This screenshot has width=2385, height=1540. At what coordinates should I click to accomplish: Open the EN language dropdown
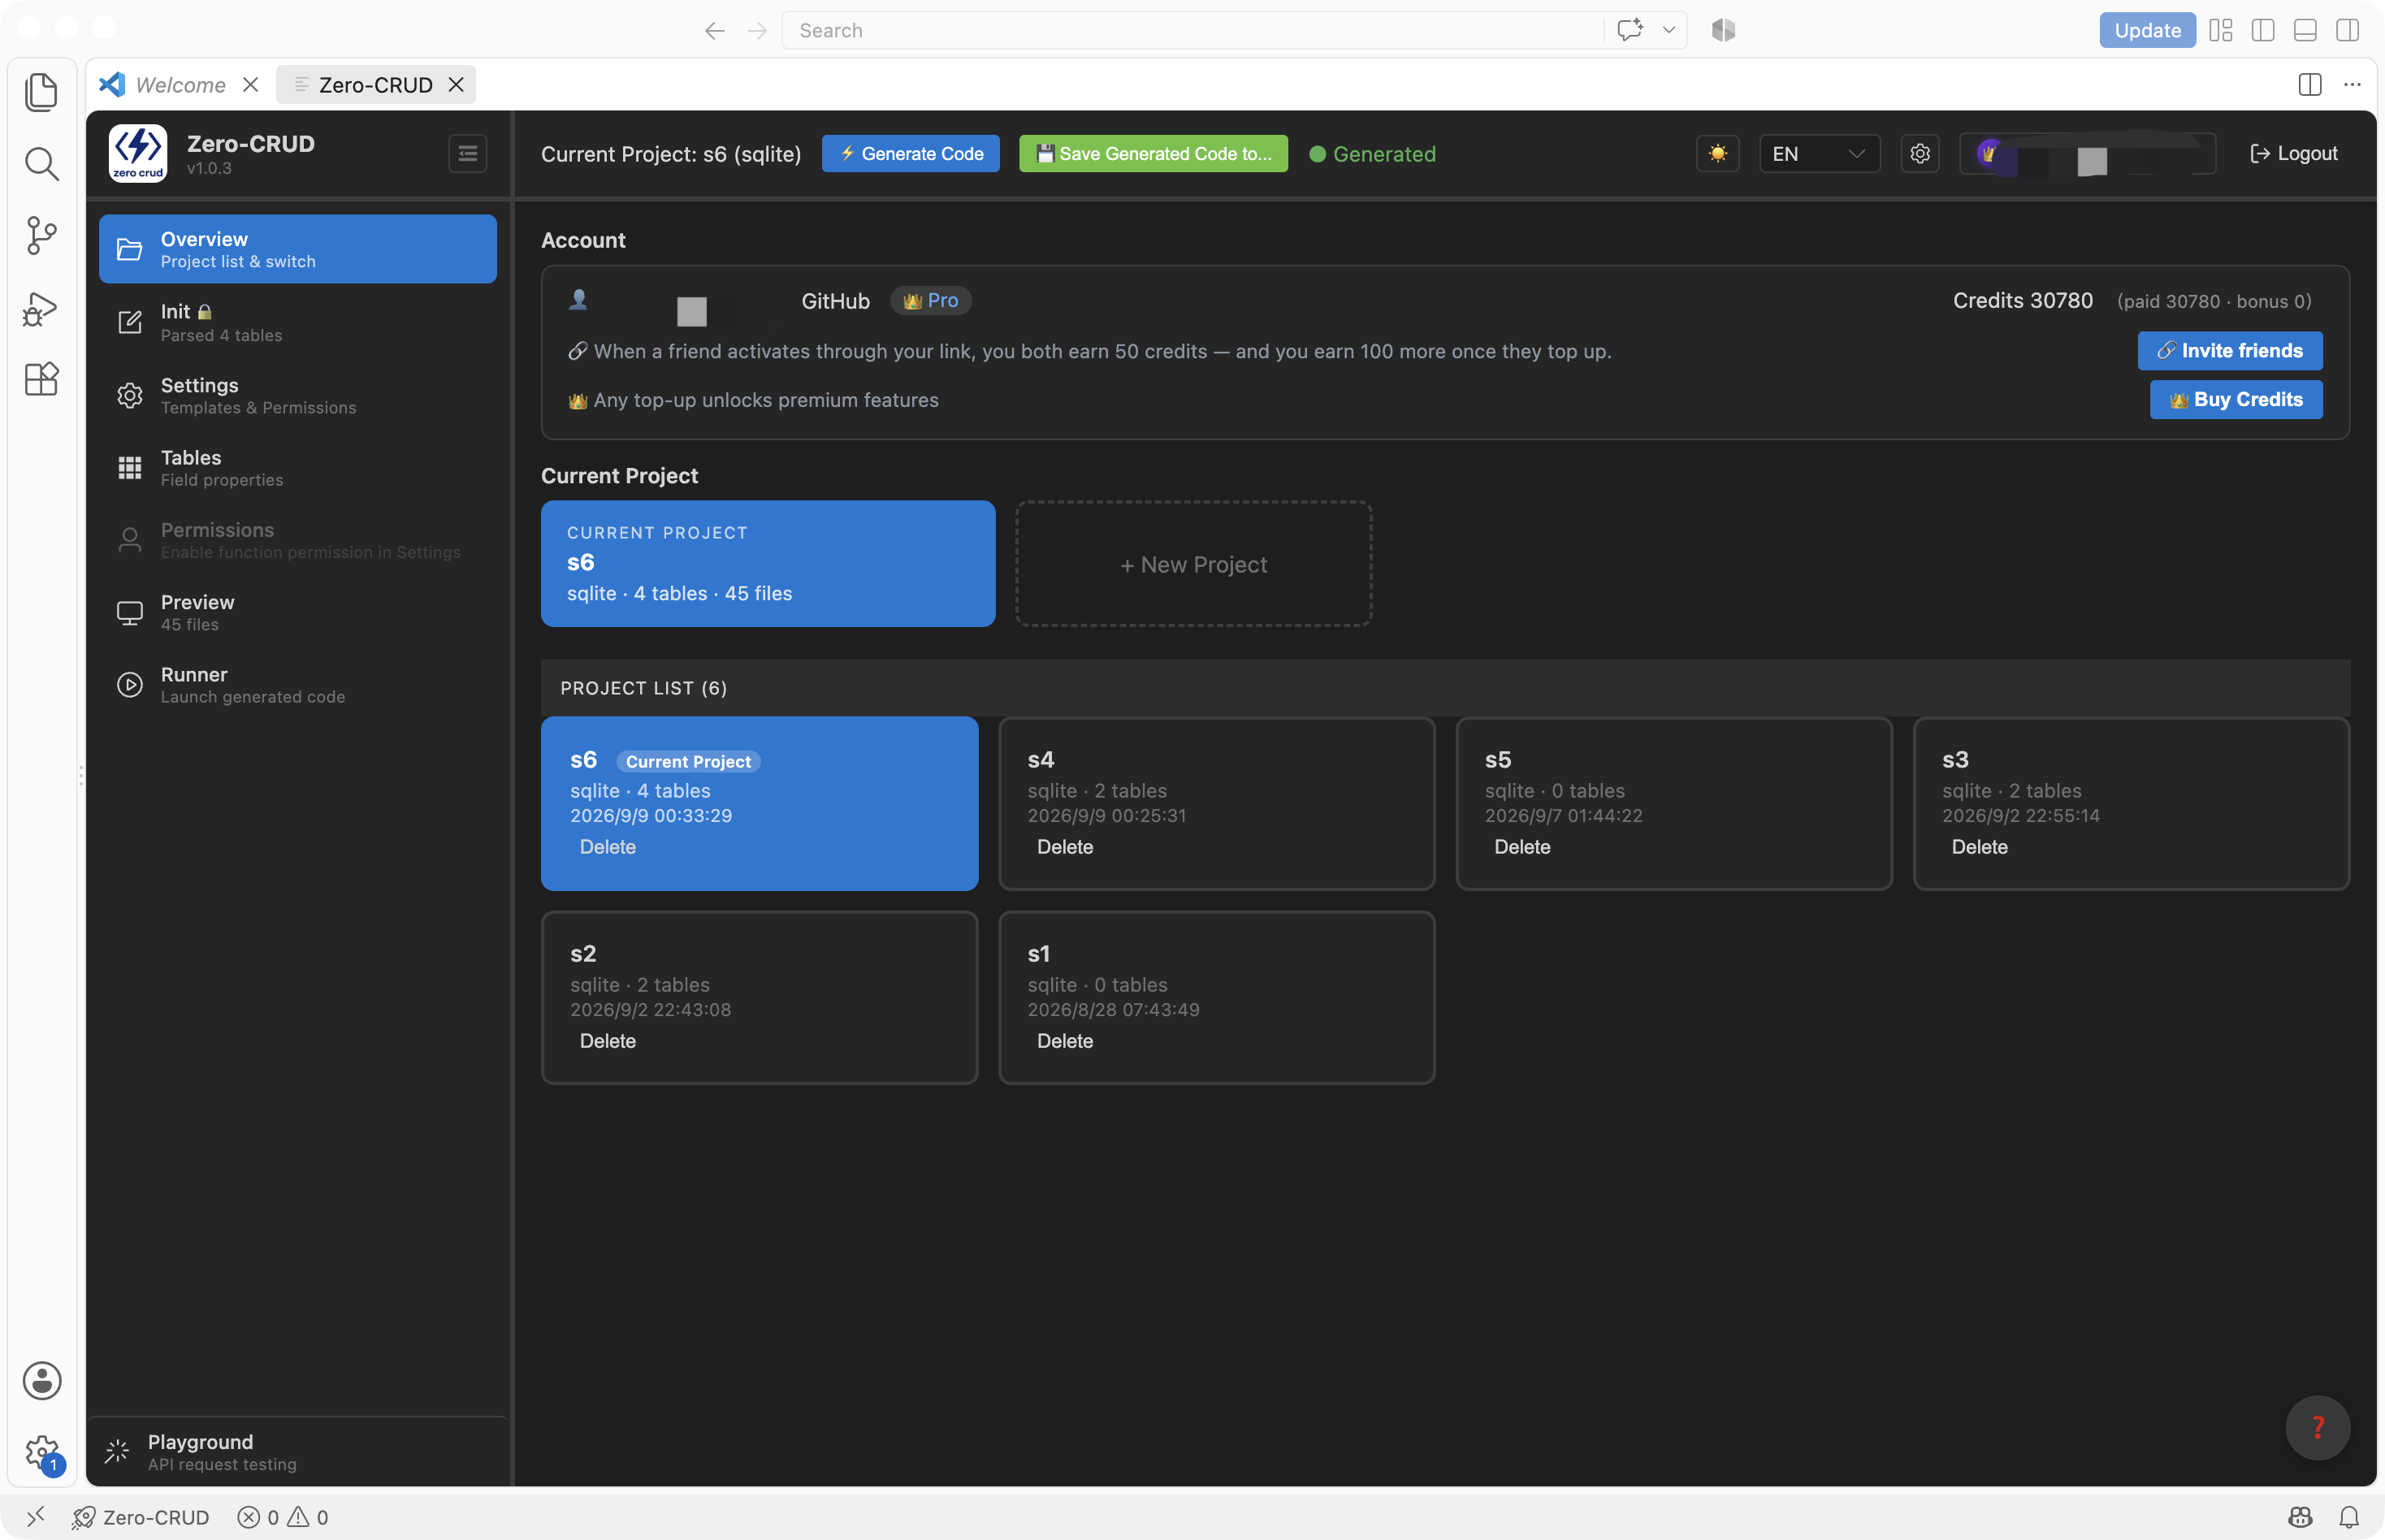(1819, 154)
